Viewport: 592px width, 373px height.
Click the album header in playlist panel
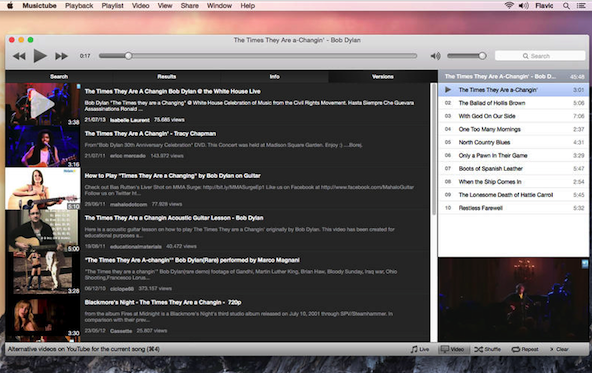click(x=513, y=77)
